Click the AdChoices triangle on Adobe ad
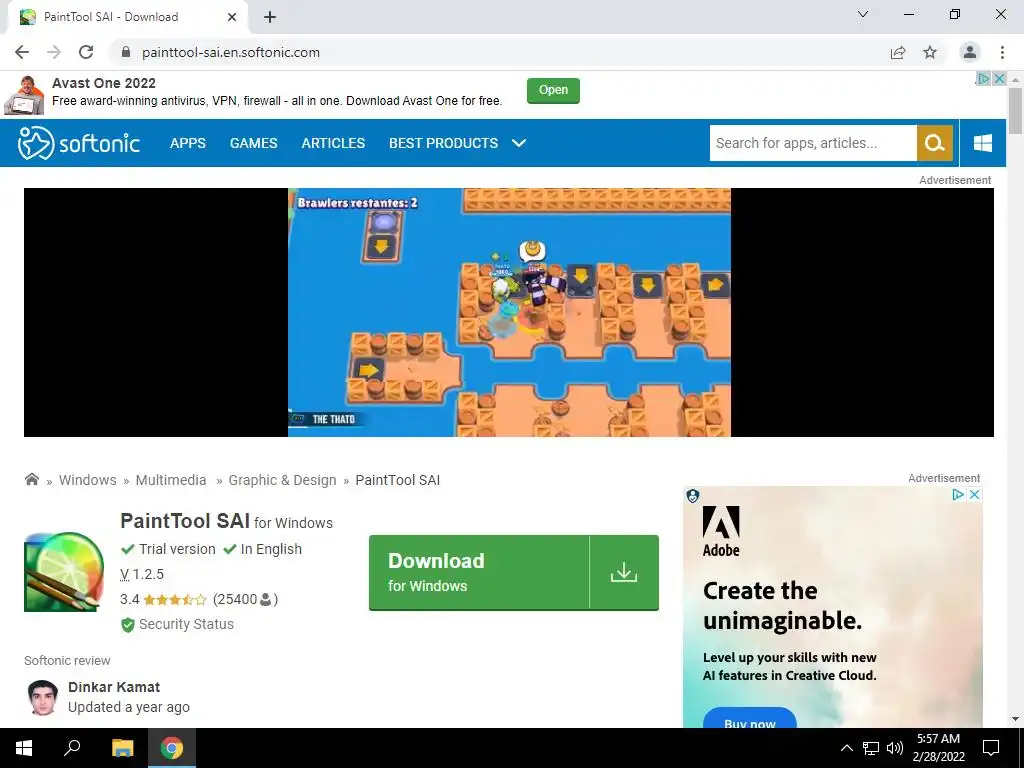The width and height of the screenshot is (1024, 768). point(958,494)
